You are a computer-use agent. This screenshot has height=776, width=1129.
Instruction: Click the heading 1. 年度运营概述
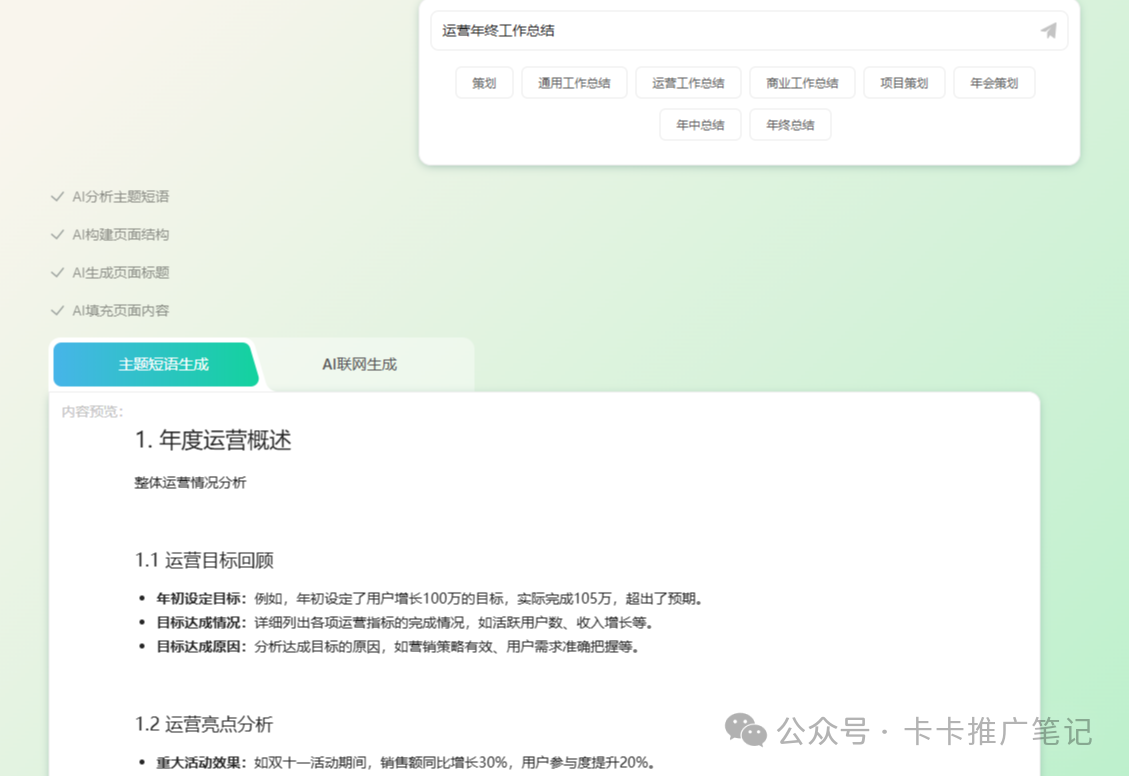[x=213, y=440]
